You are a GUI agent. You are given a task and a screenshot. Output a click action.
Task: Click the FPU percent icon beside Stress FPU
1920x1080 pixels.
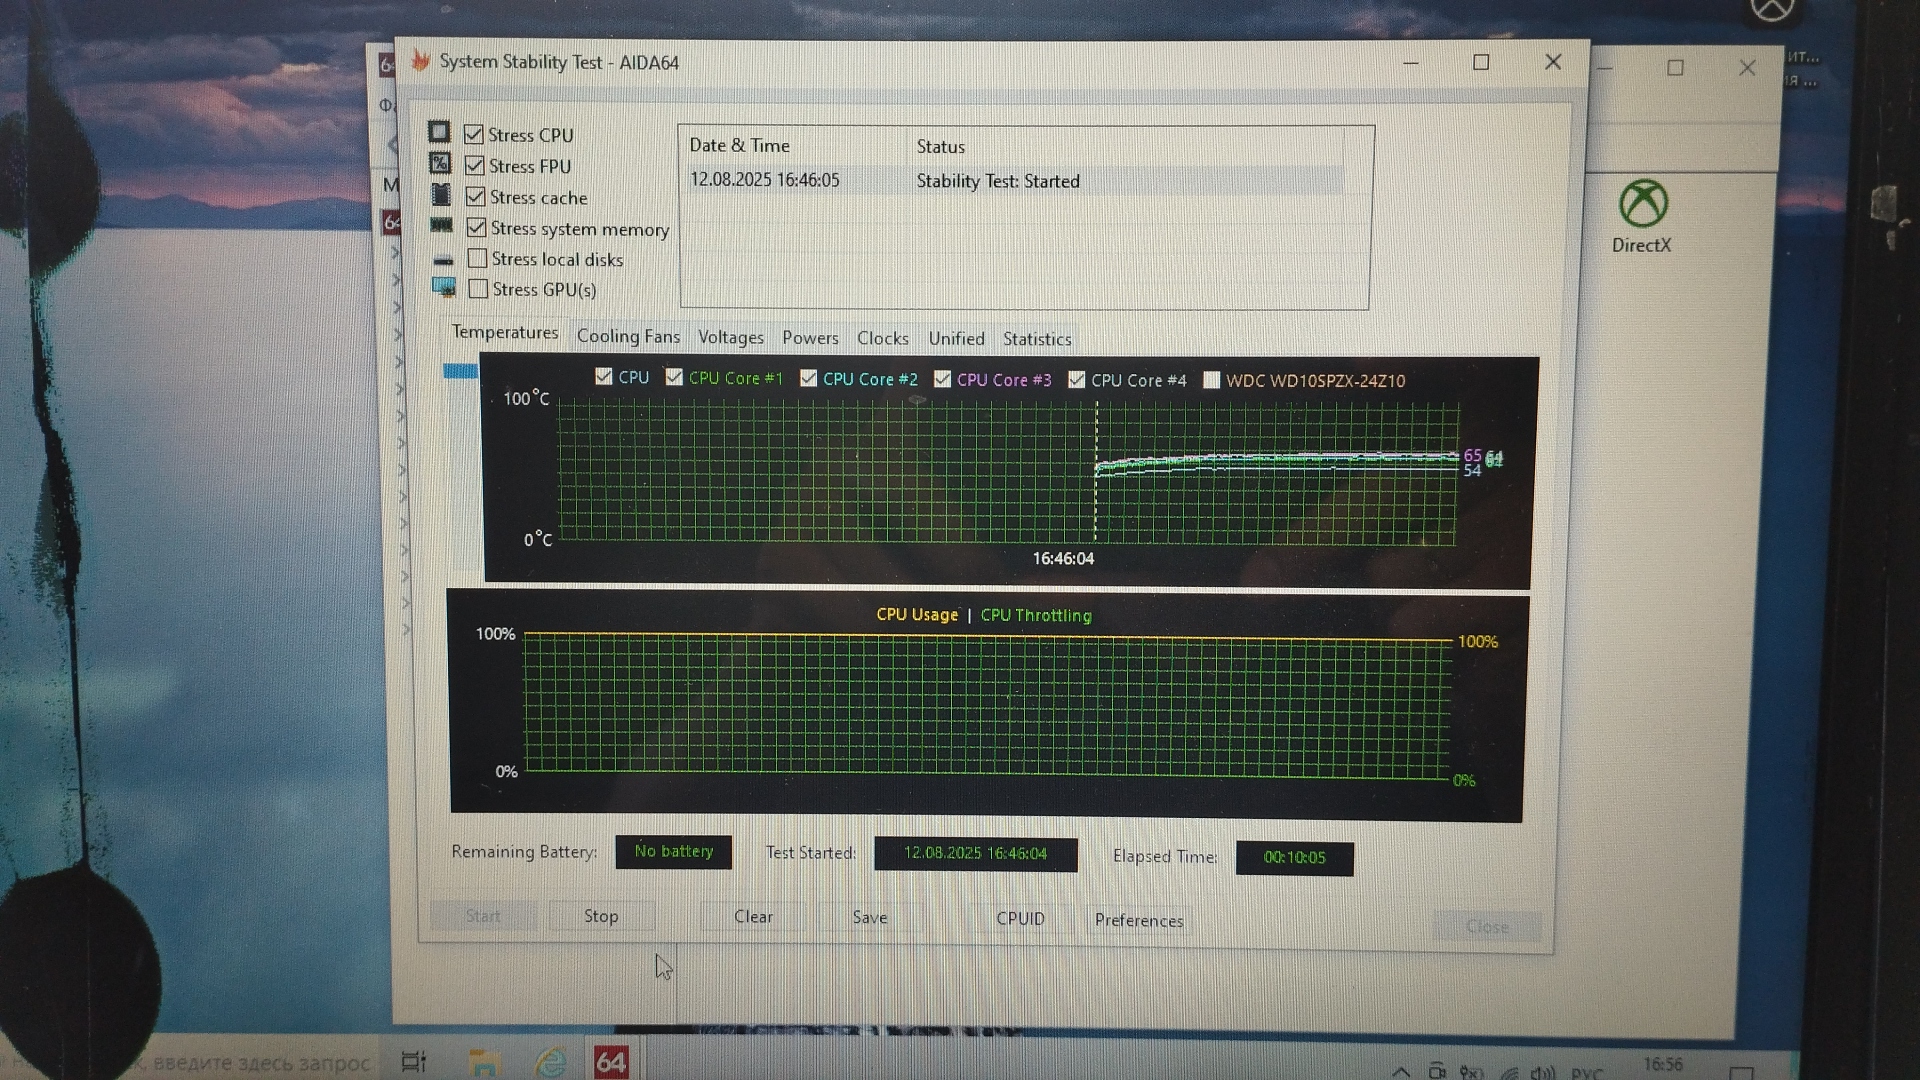440,163
